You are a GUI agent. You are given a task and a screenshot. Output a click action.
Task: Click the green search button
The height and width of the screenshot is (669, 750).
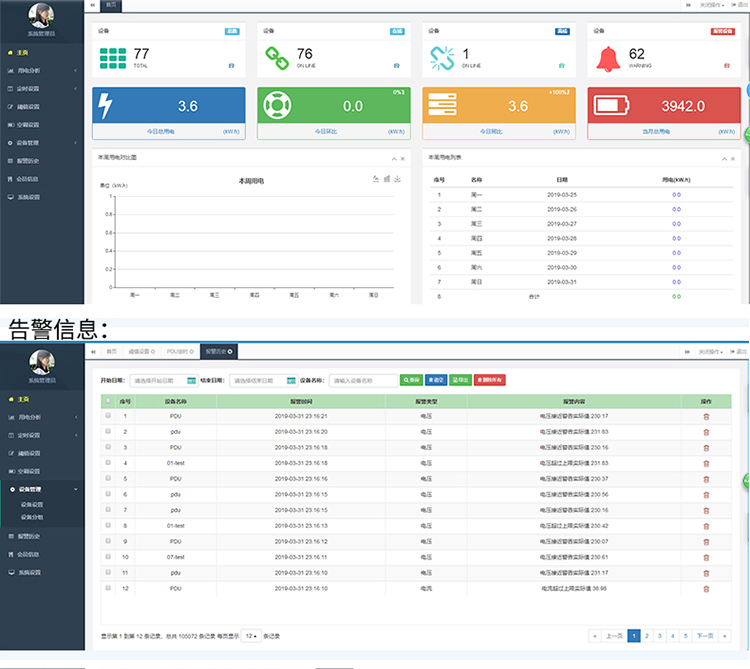point(412,380)
